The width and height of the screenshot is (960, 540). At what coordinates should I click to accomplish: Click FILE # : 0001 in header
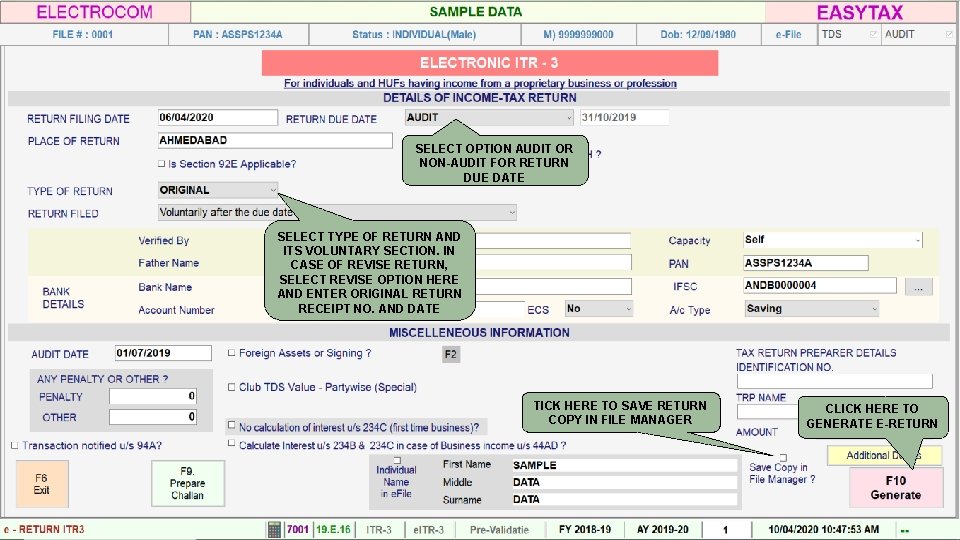click(x=83, y=34)
